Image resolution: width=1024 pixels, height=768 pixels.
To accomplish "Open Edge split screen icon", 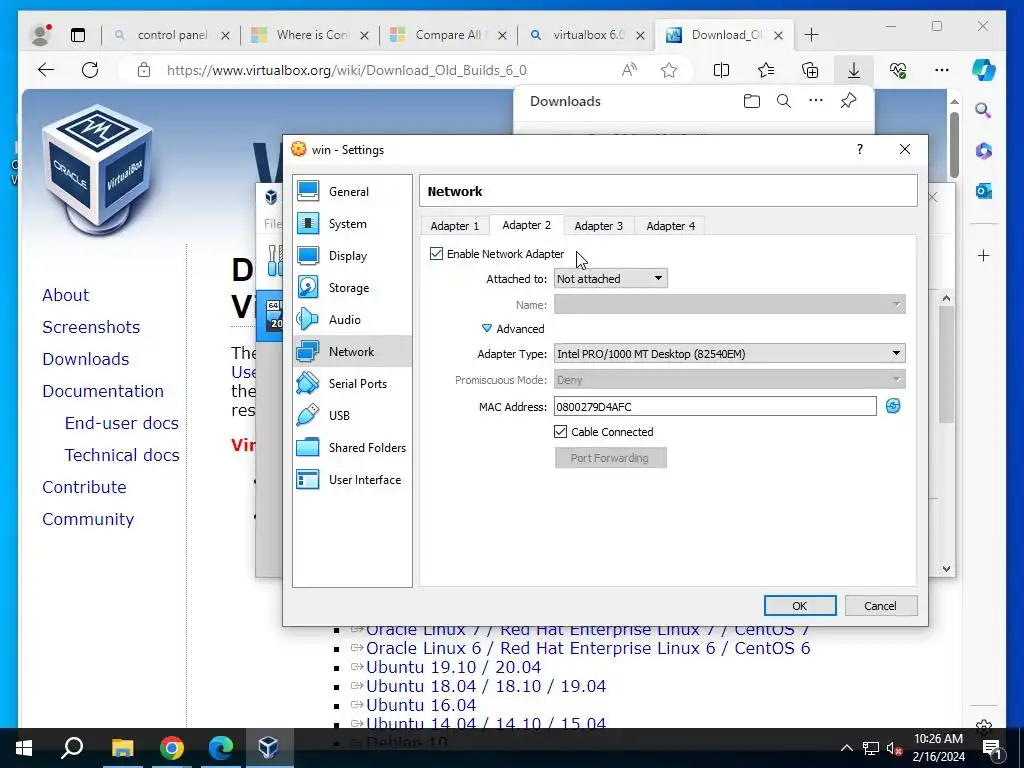I will point(721,70).
